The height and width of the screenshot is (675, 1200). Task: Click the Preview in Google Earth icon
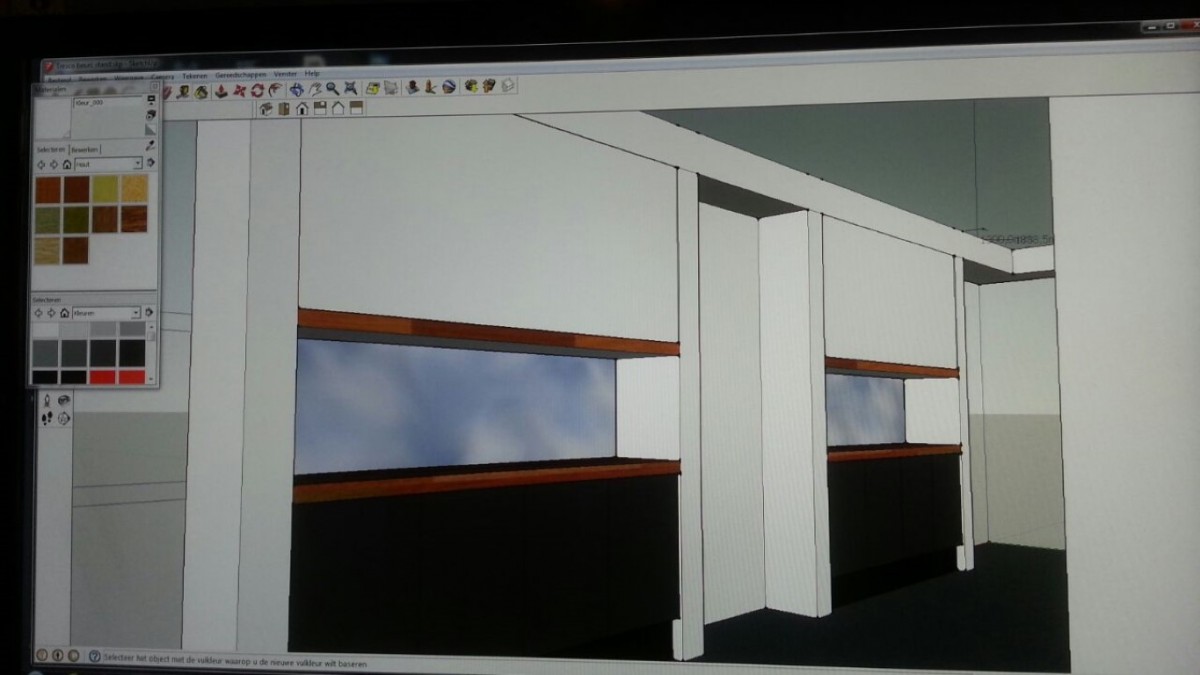[x=449, y=87]
